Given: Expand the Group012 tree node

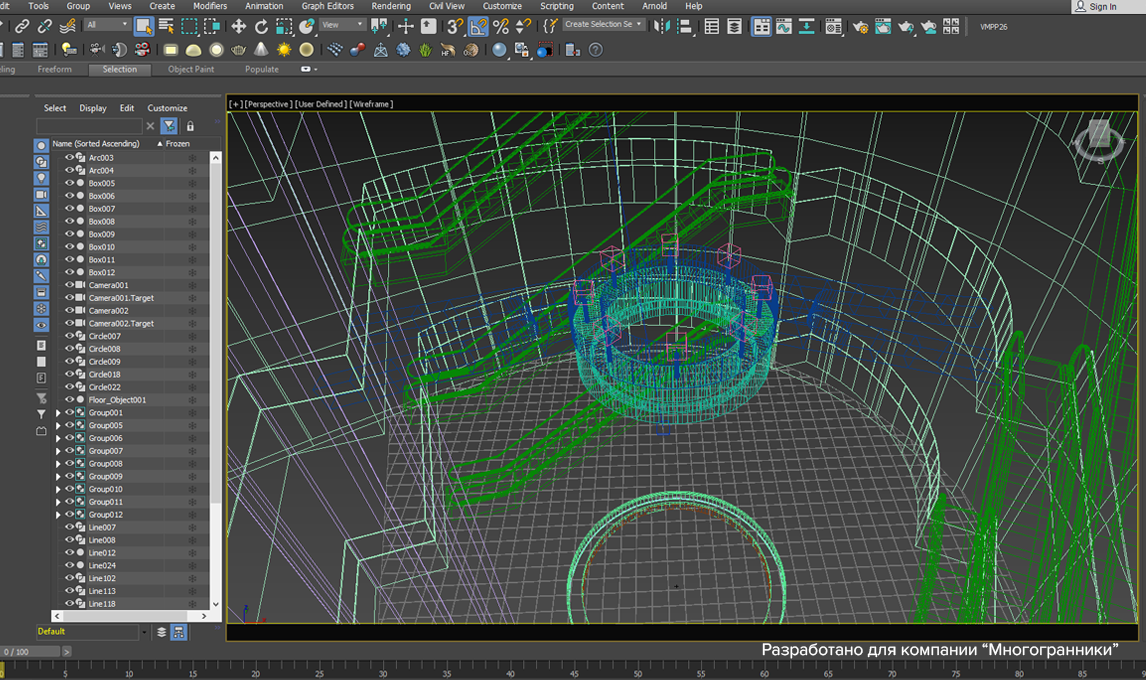Looking at the screenshot, I should click(x=58, y=515).
